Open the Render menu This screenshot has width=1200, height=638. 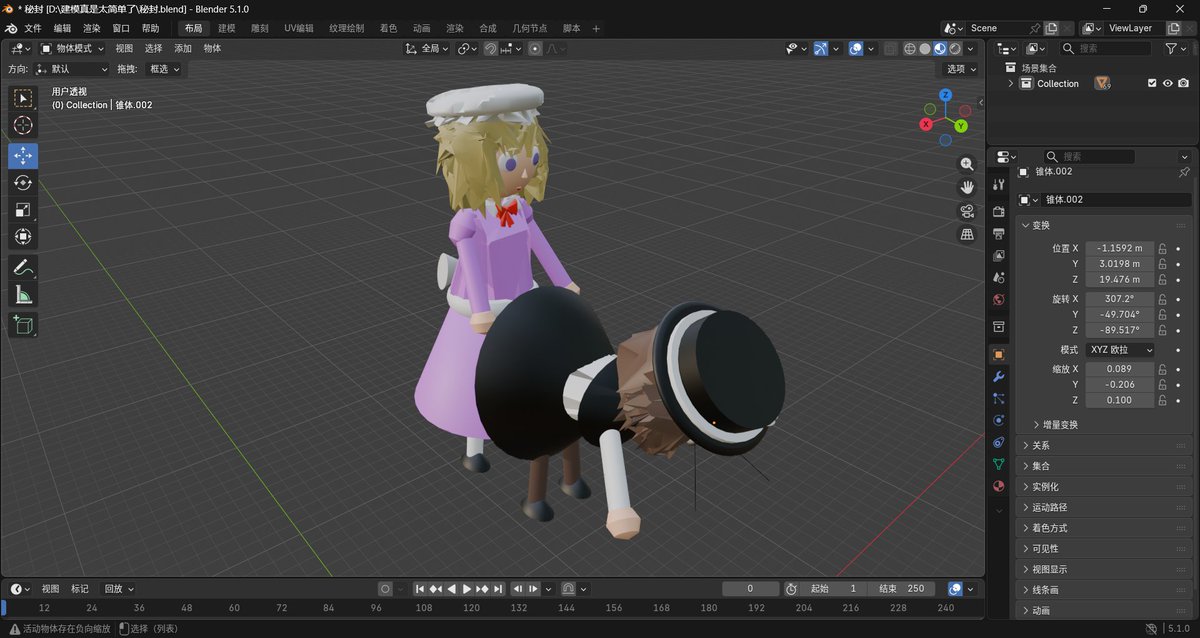(91, 28)
